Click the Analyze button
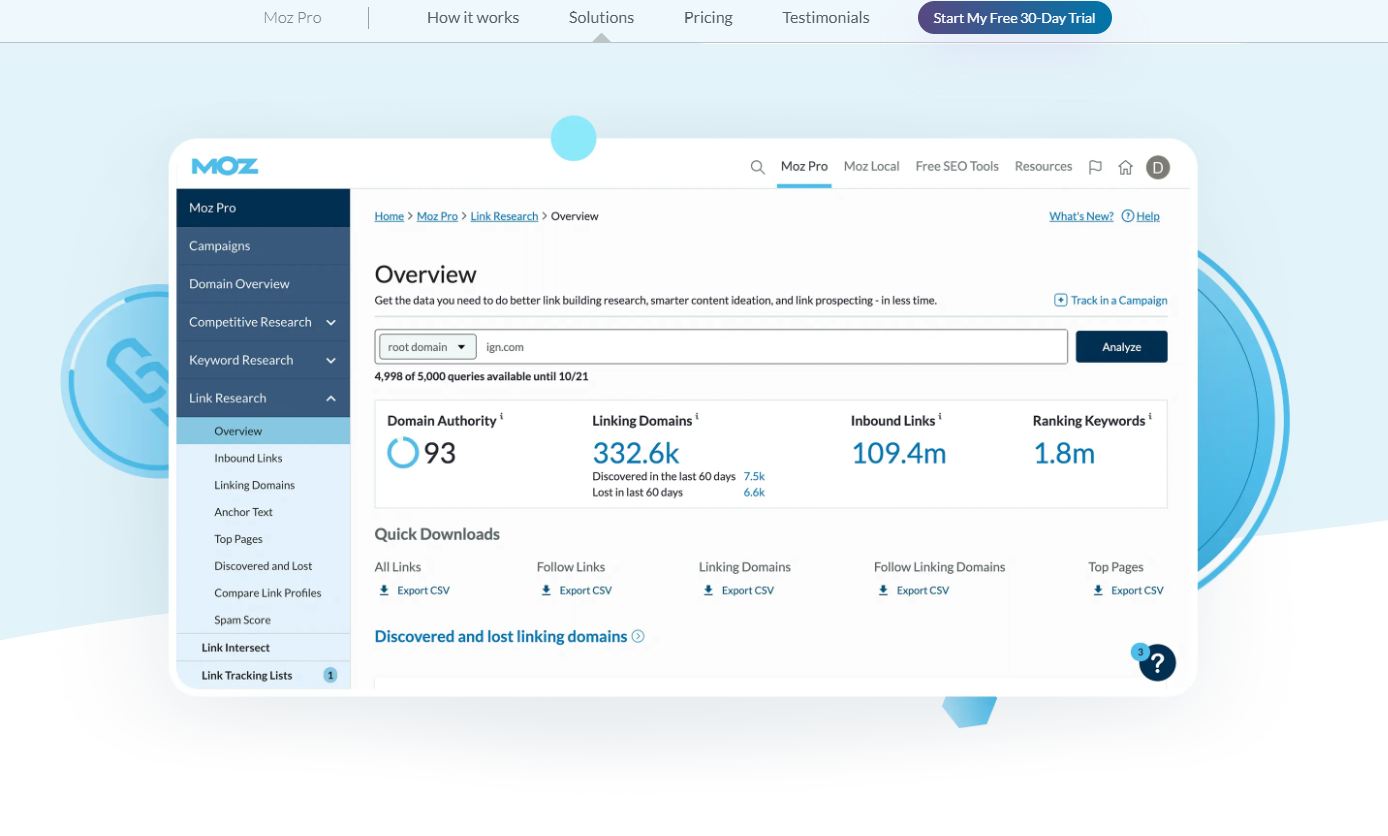 click(x=1121, y=347)
